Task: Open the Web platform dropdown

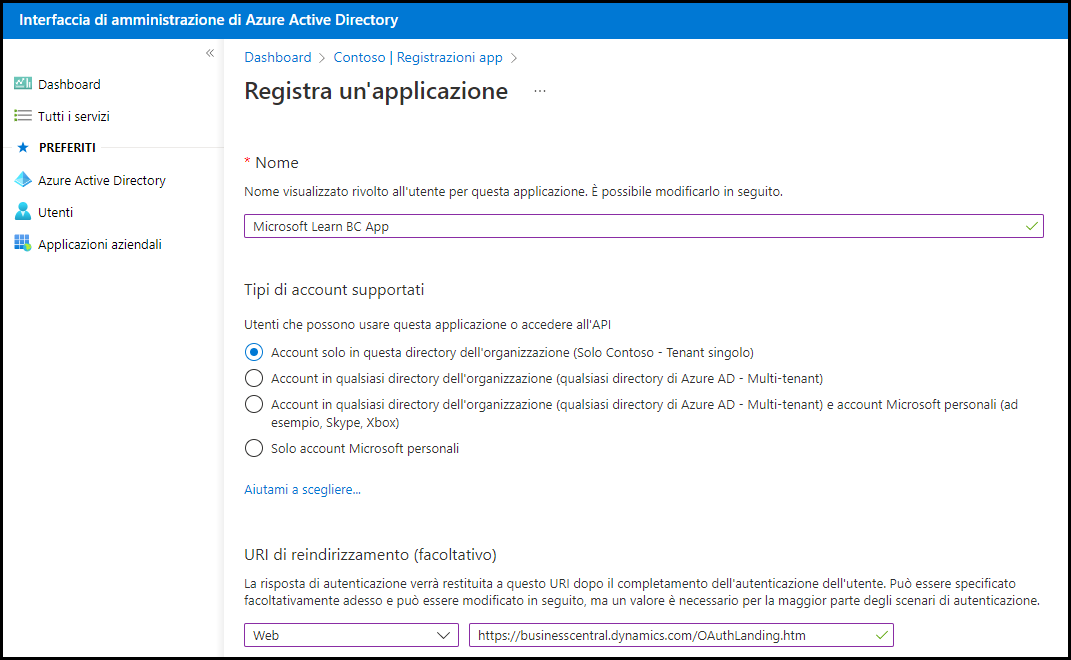Action: [351, 635]
